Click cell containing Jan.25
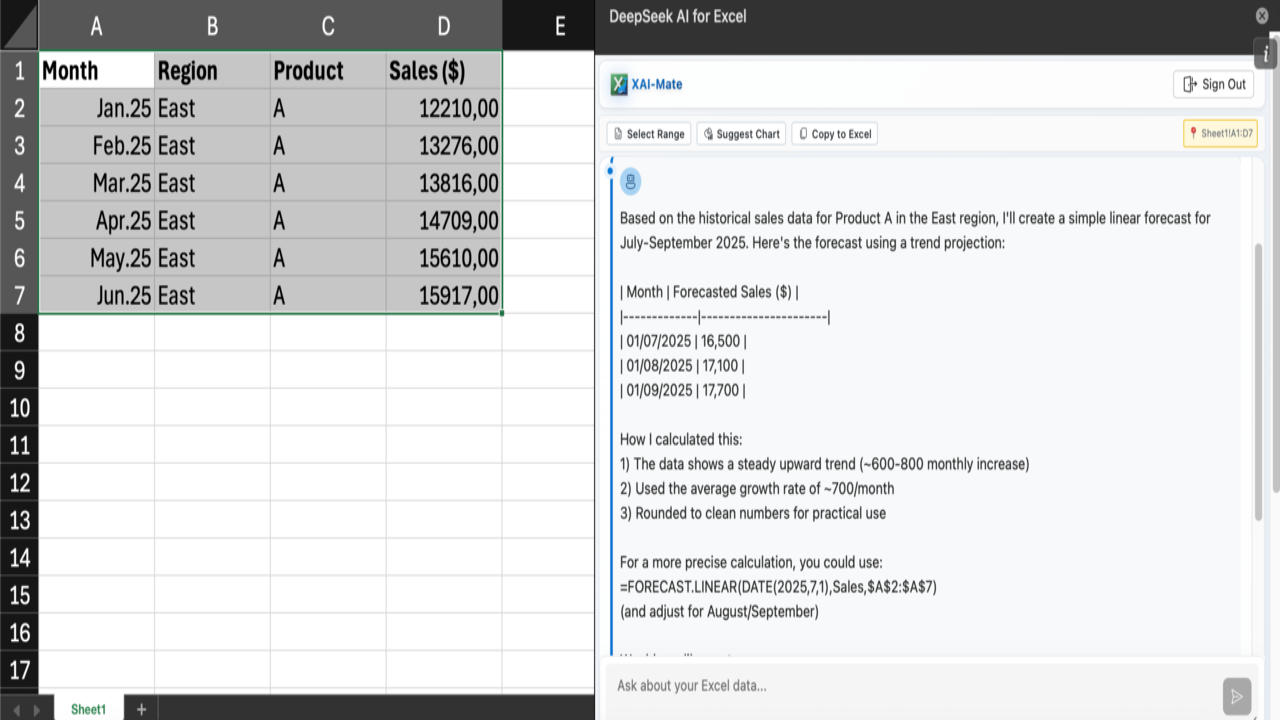1280x720 pixels. pyautogui.click(x=96, y=108)
